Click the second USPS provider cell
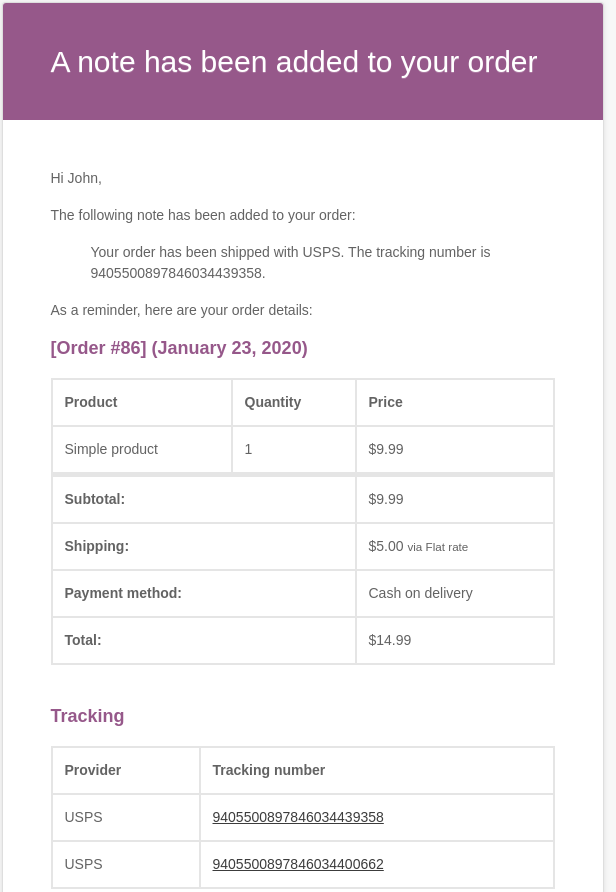This screenshot has width=616, height=892. [126, 864]
